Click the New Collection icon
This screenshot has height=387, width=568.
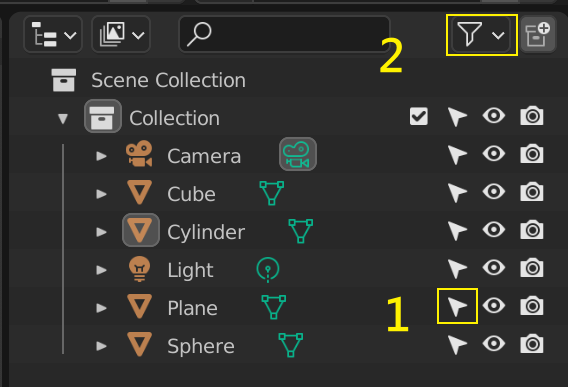tap(538, 34)
